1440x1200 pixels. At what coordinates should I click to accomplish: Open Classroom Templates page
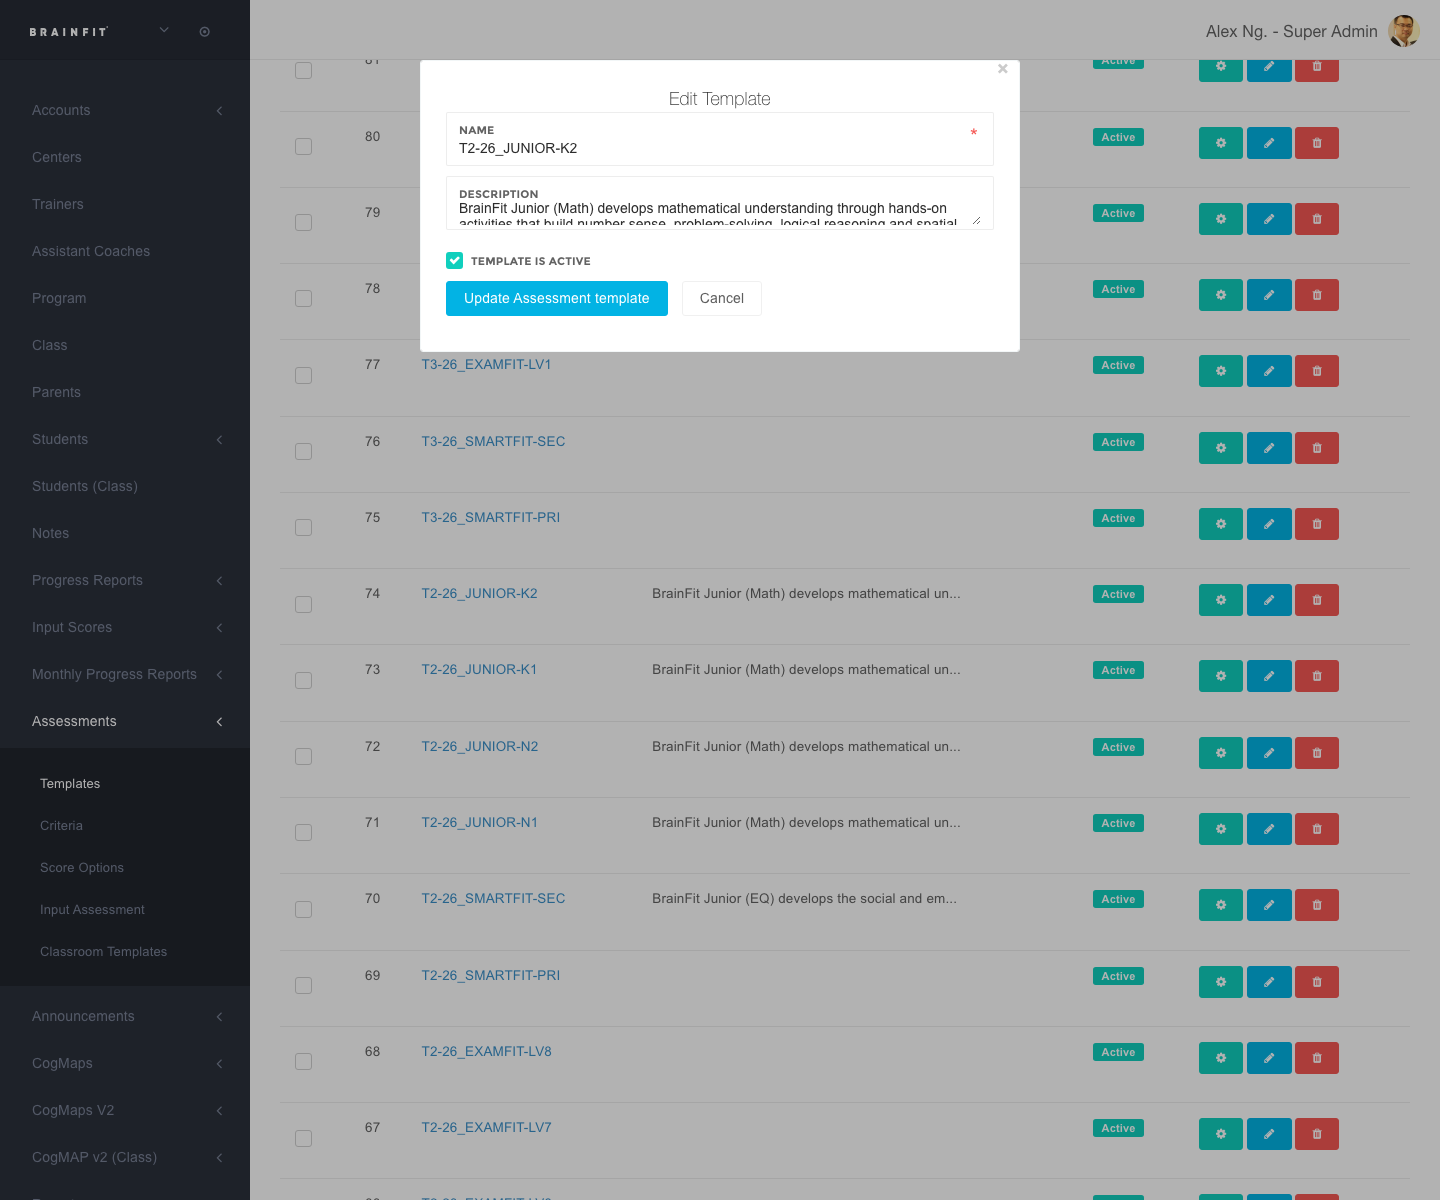(x=103, y=952)
